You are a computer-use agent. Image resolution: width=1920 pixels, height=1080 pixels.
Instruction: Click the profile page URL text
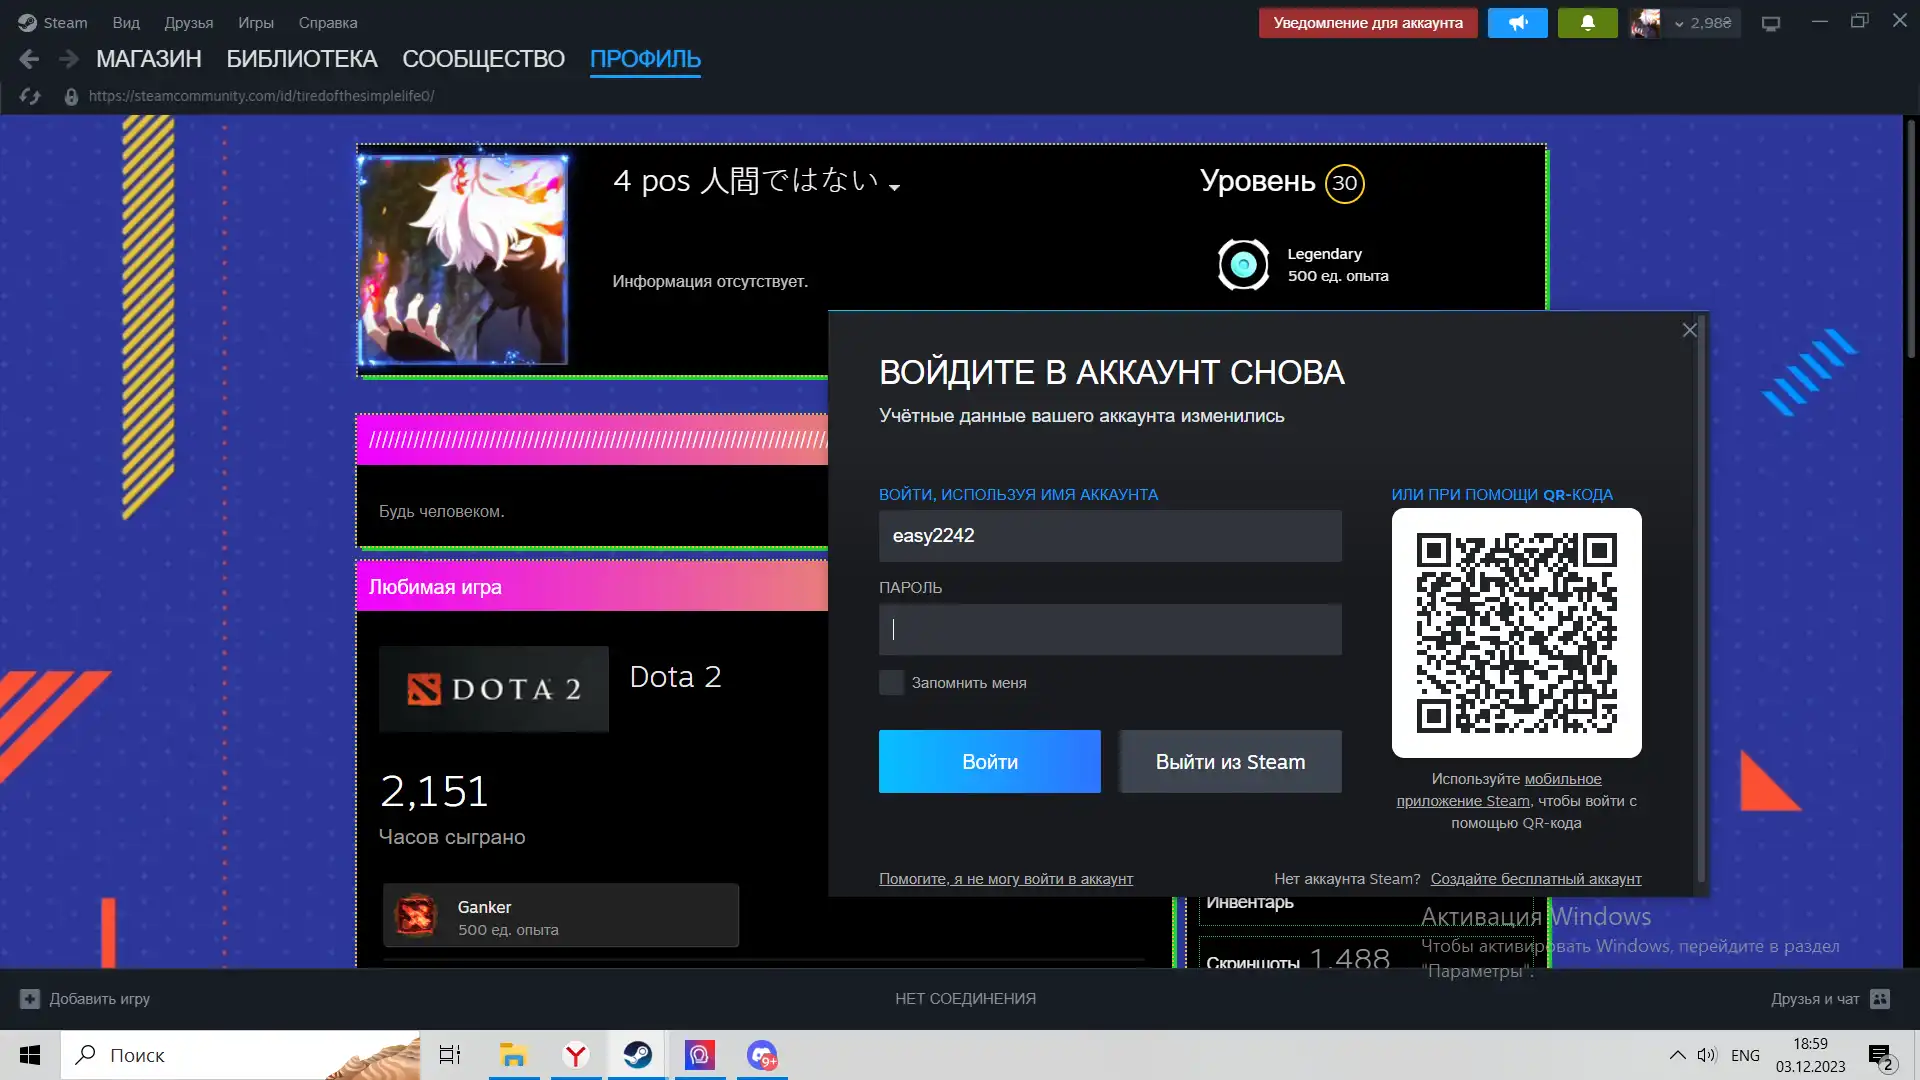coord(261,96)
